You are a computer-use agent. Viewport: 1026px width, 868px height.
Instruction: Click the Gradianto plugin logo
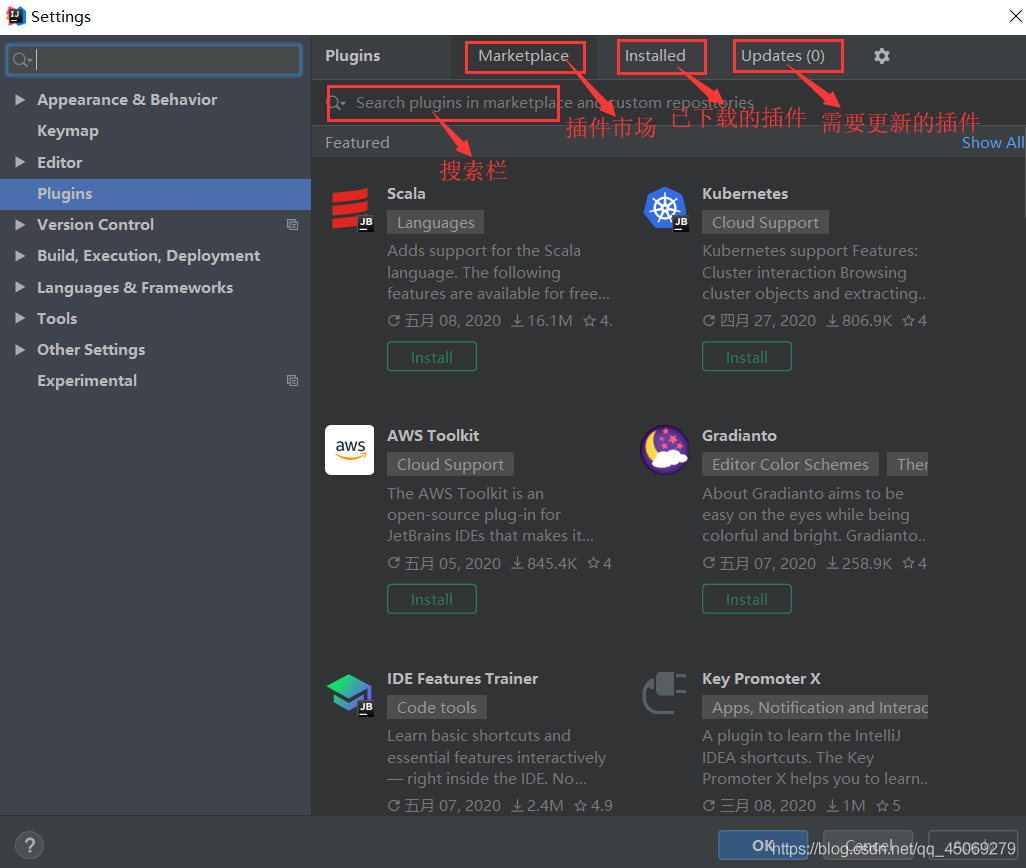click(665, 450)
